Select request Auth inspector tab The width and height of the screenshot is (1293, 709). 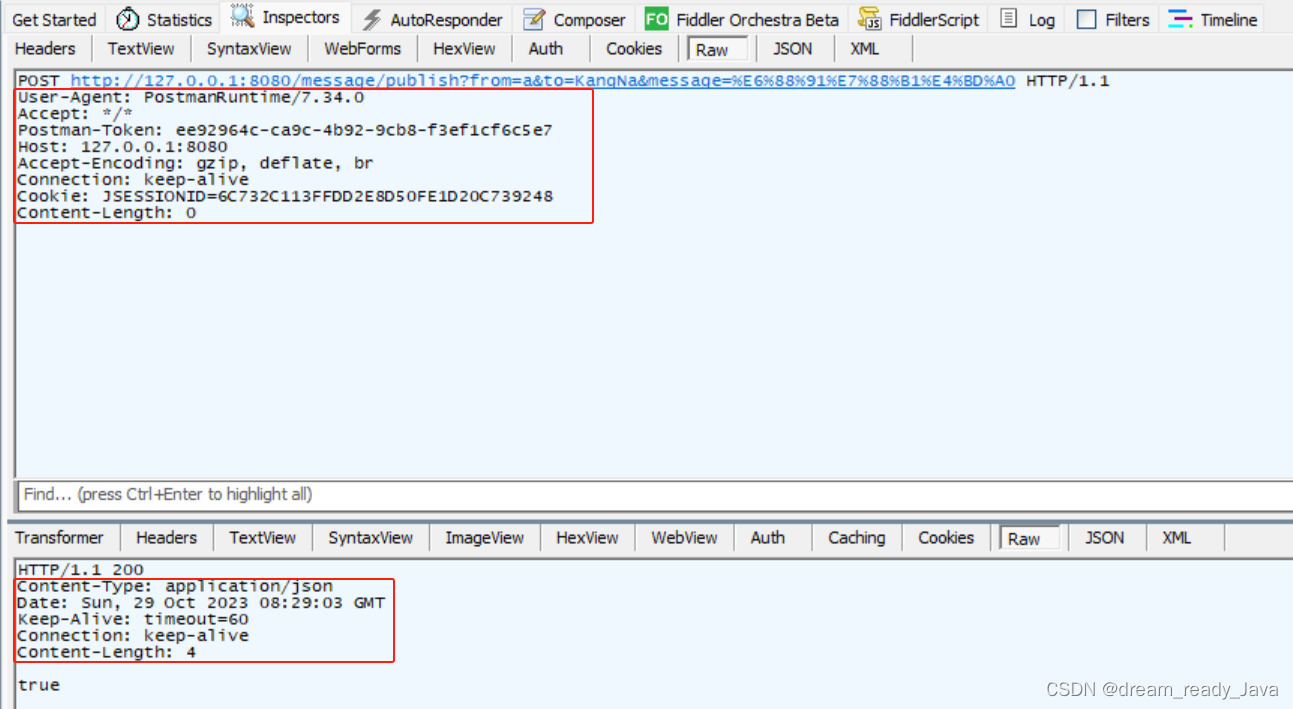(x=545, y=48)
